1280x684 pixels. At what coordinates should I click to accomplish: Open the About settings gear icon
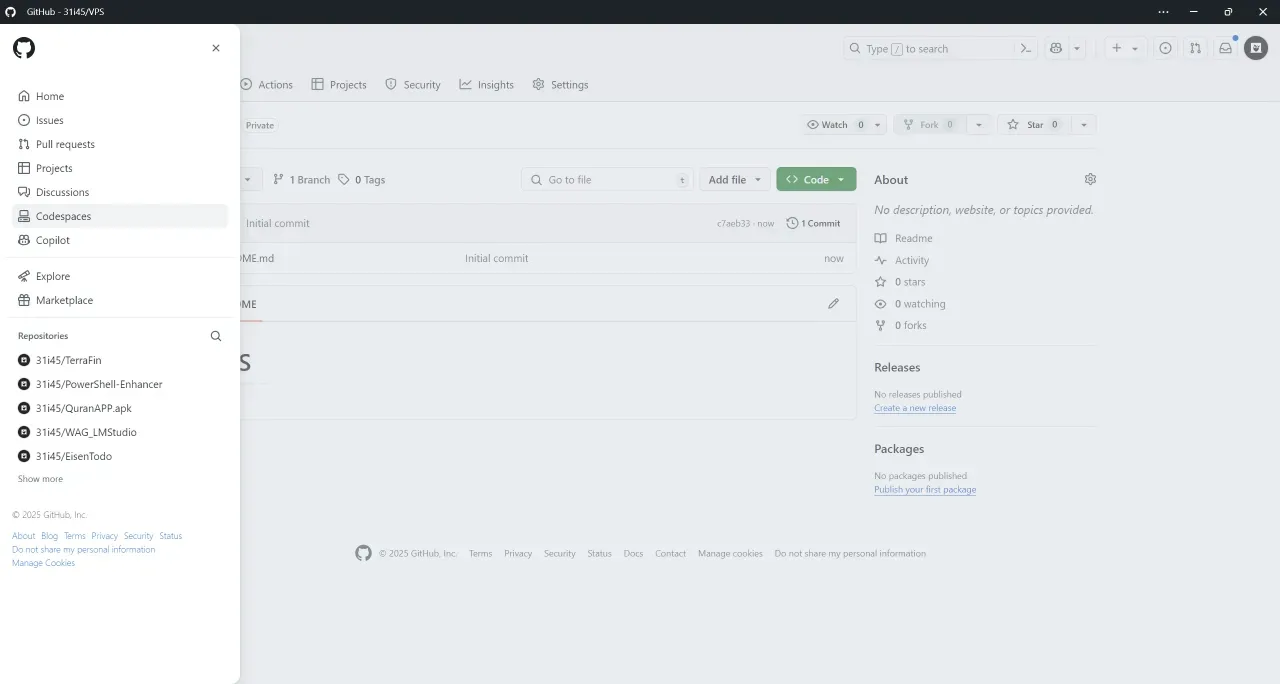[1090, 179]
